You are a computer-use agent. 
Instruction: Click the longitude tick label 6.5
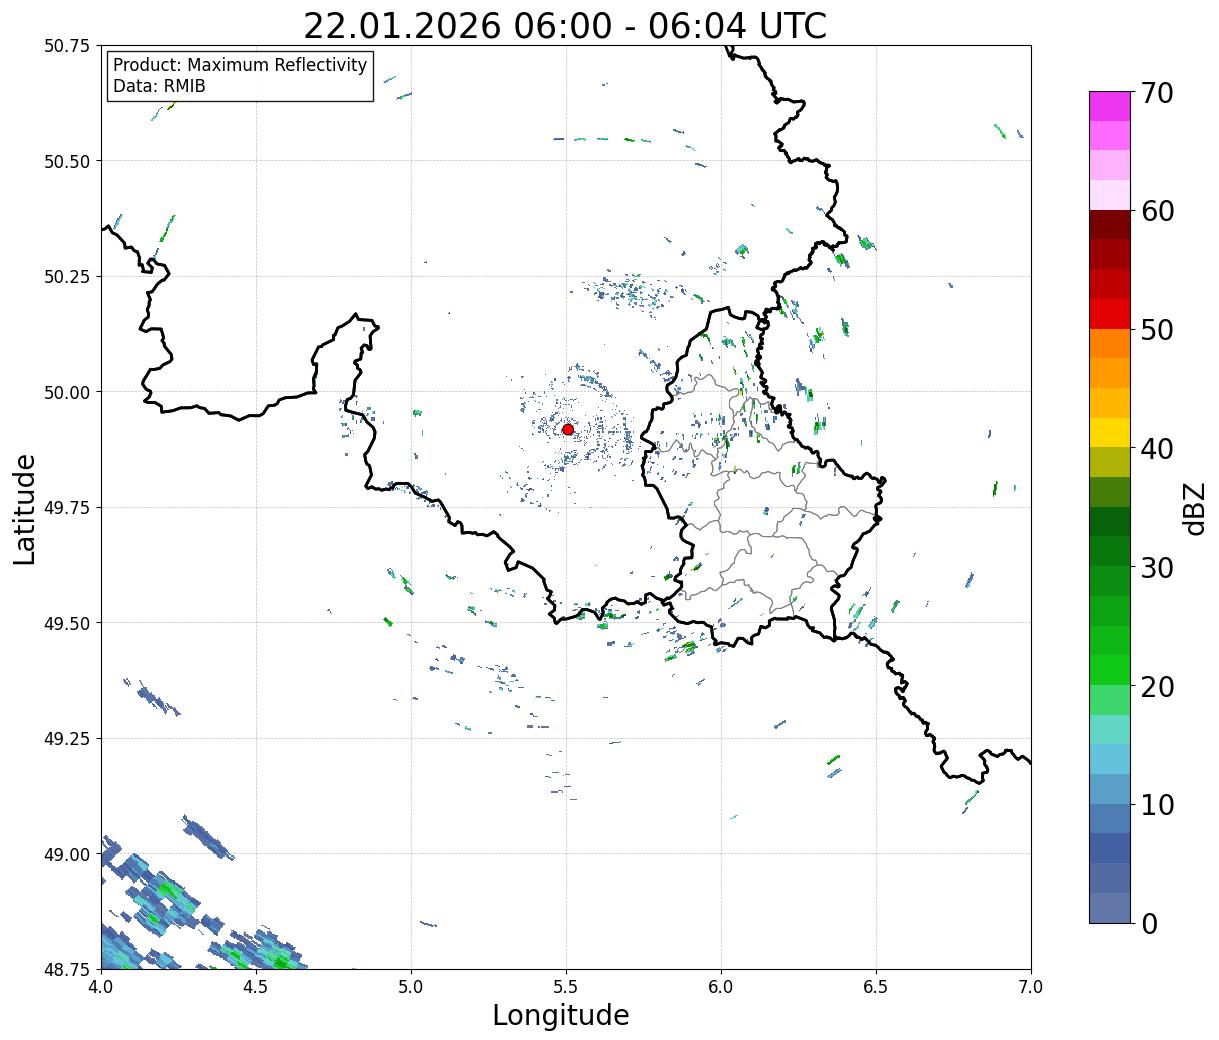point(876,987)
